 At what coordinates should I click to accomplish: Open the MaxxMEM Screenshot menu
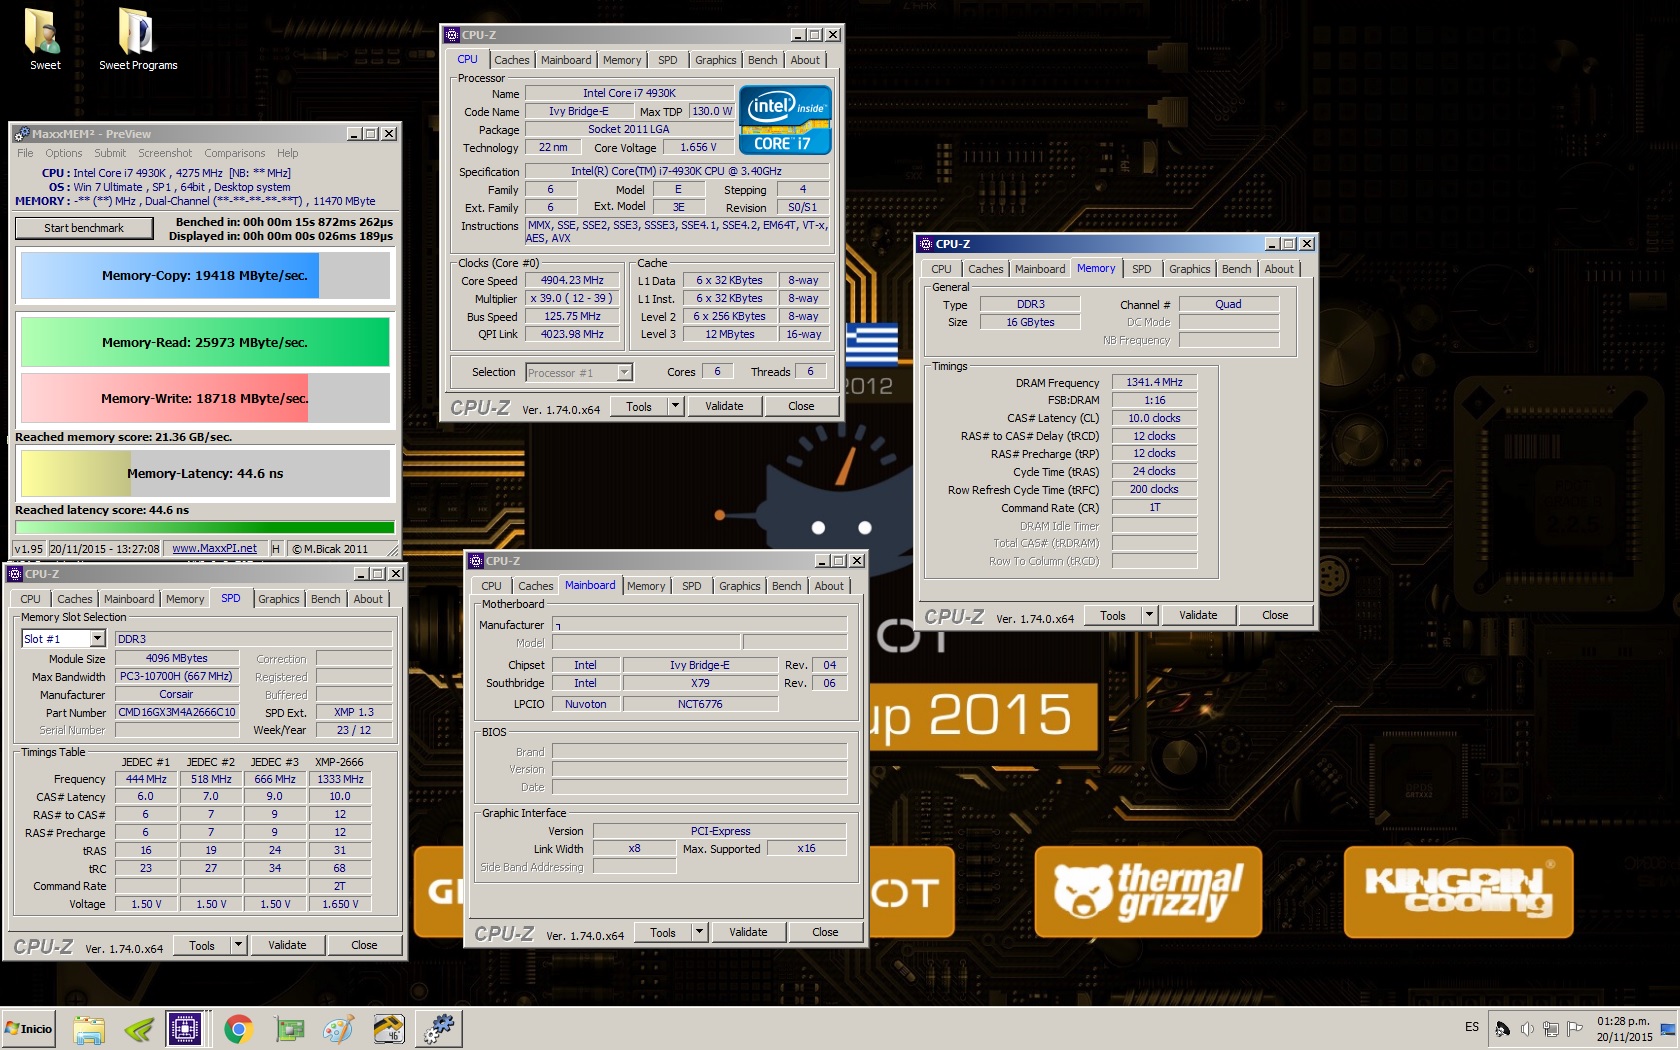165,153
